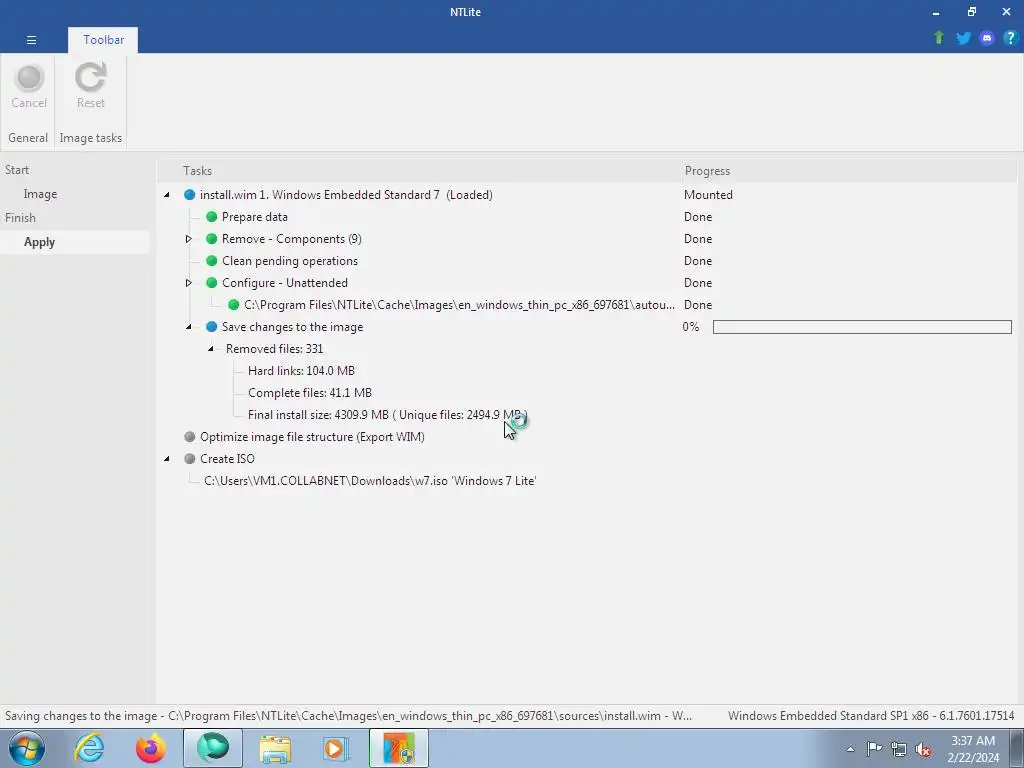Switch to the Toolbar tab
This screenshot has height=768, width=1024.
click(x=103, y=40)
